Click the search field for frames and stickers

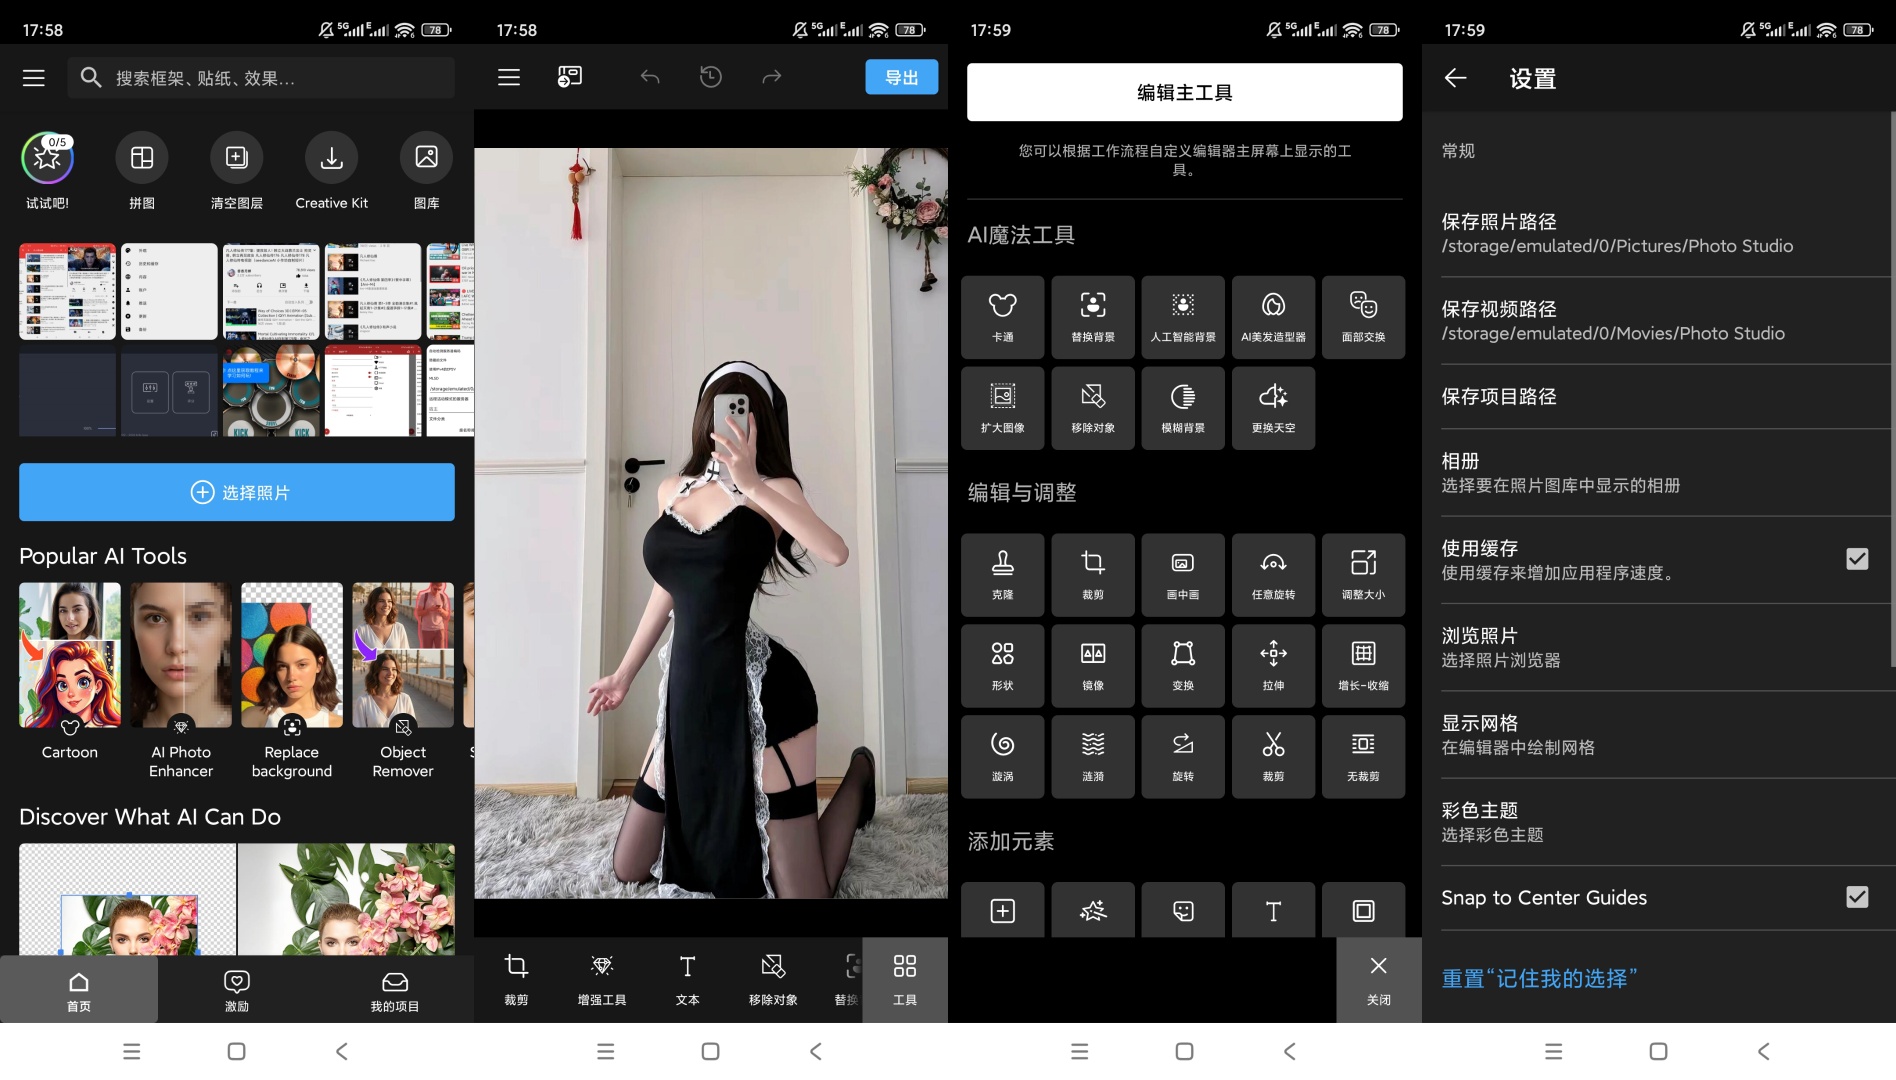tap(260, 77)
